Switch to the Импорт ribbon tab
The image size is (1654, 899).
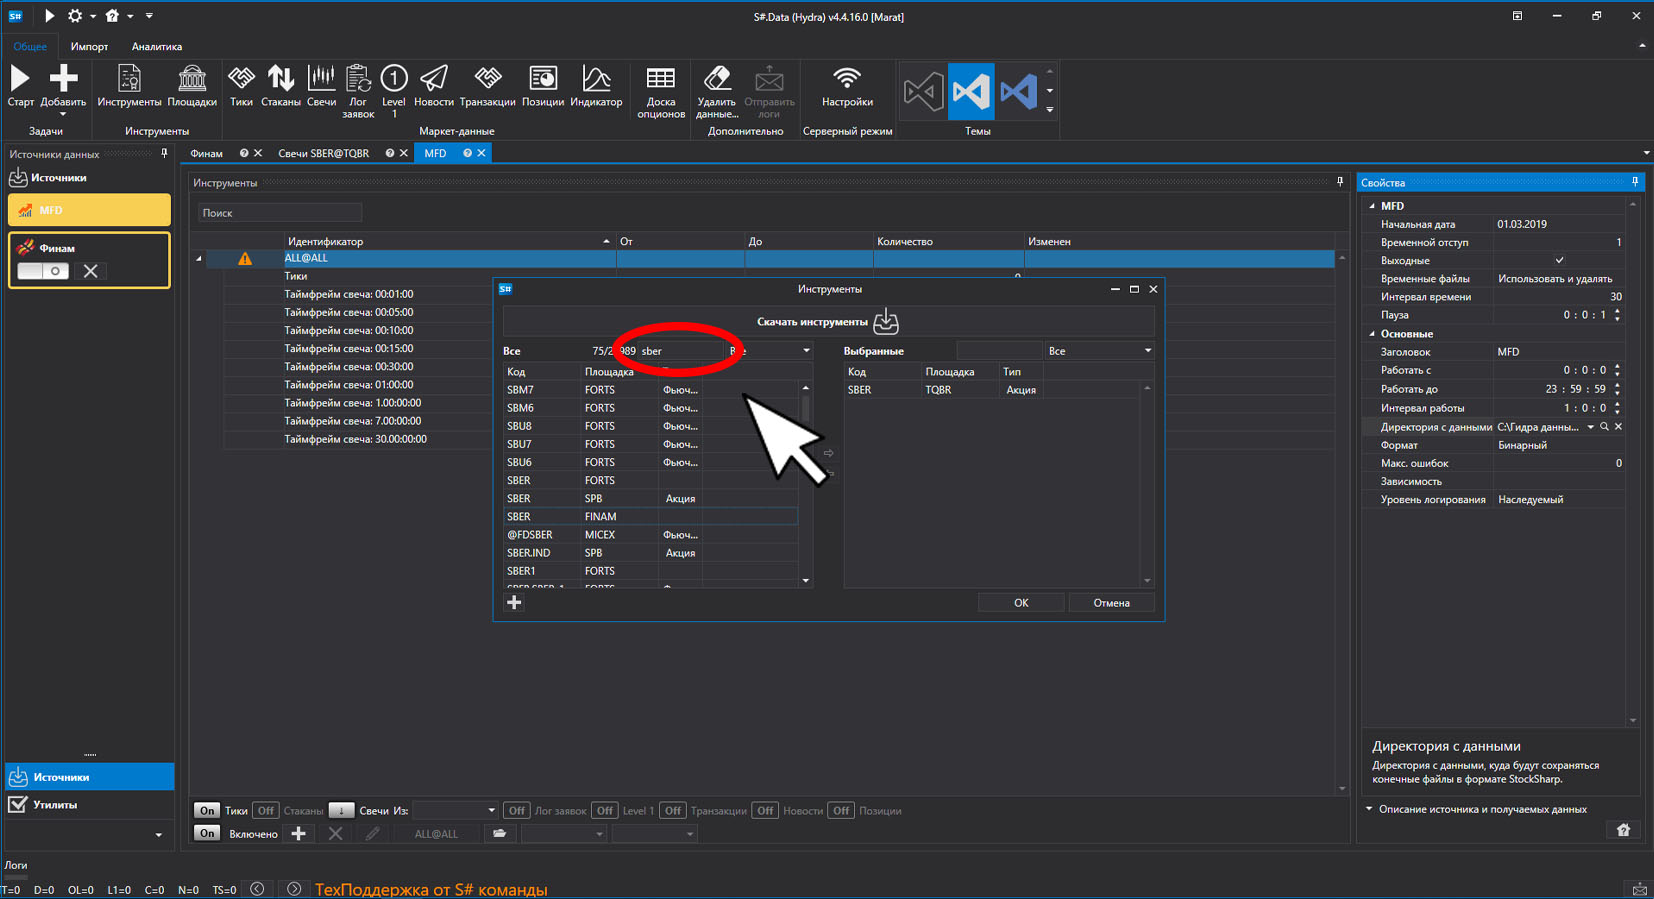(x=89, y=46)
